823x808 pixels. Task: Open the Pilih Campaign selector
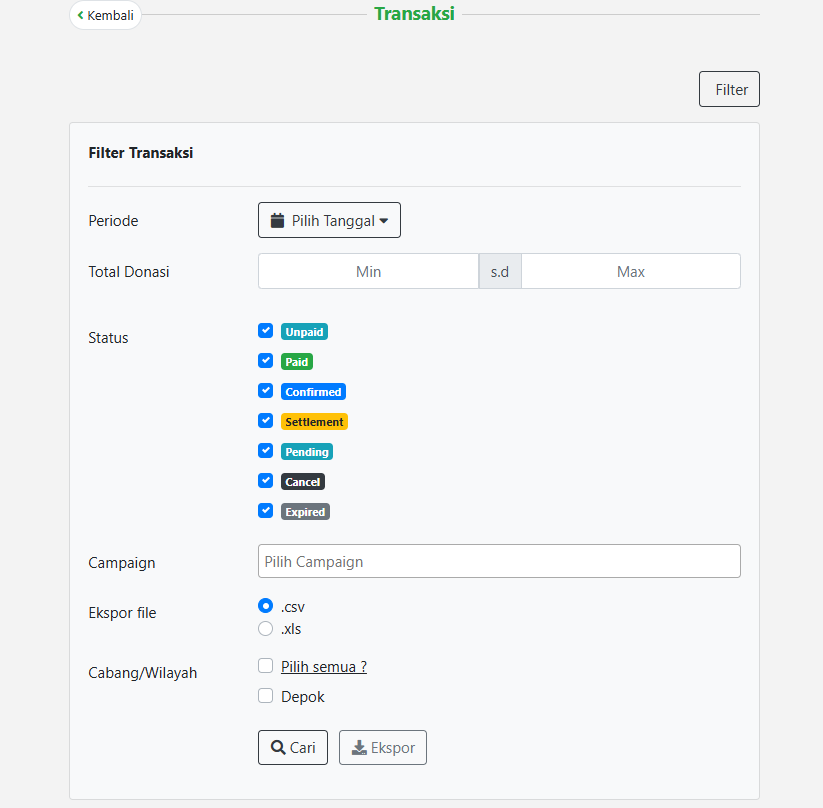[x=499, y=561]
